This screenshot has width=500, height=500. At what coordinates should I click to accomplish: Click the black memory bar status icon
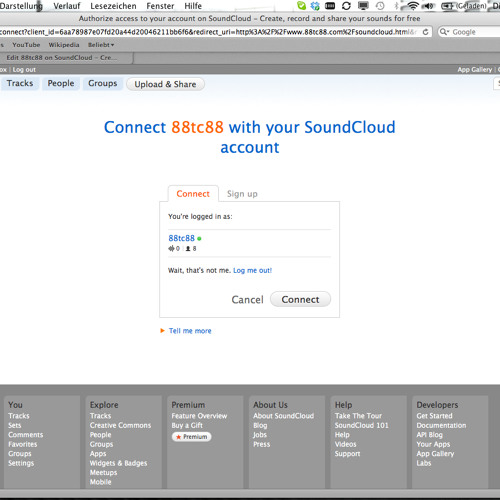pyautogui.click(x=330, y=6)
